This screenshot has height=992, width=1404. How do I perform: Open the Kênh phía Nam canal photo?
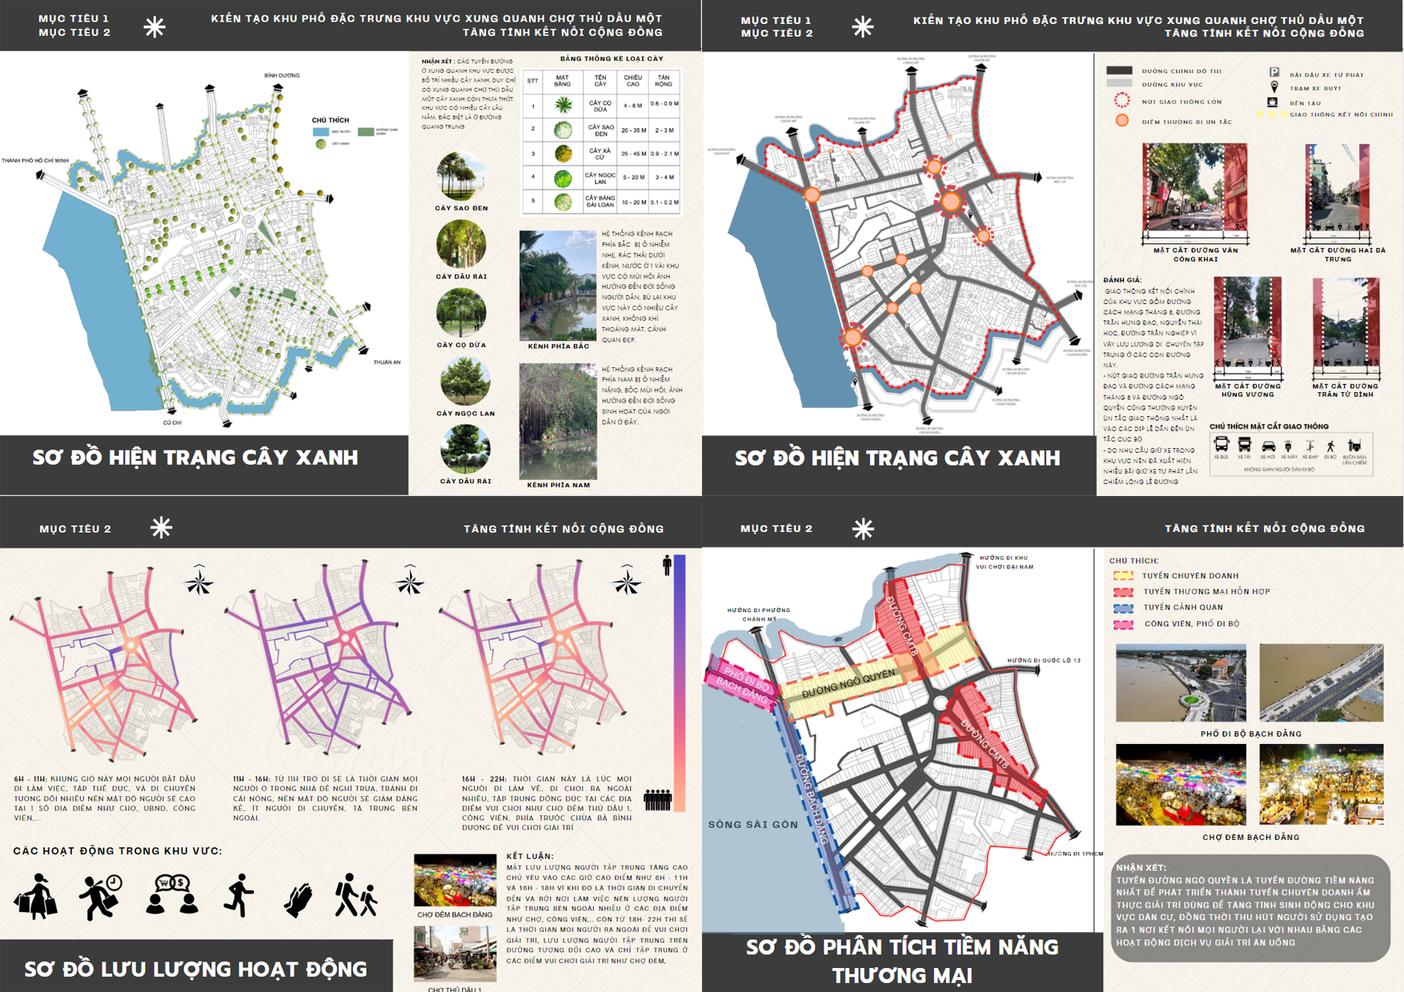click(558, 421)
